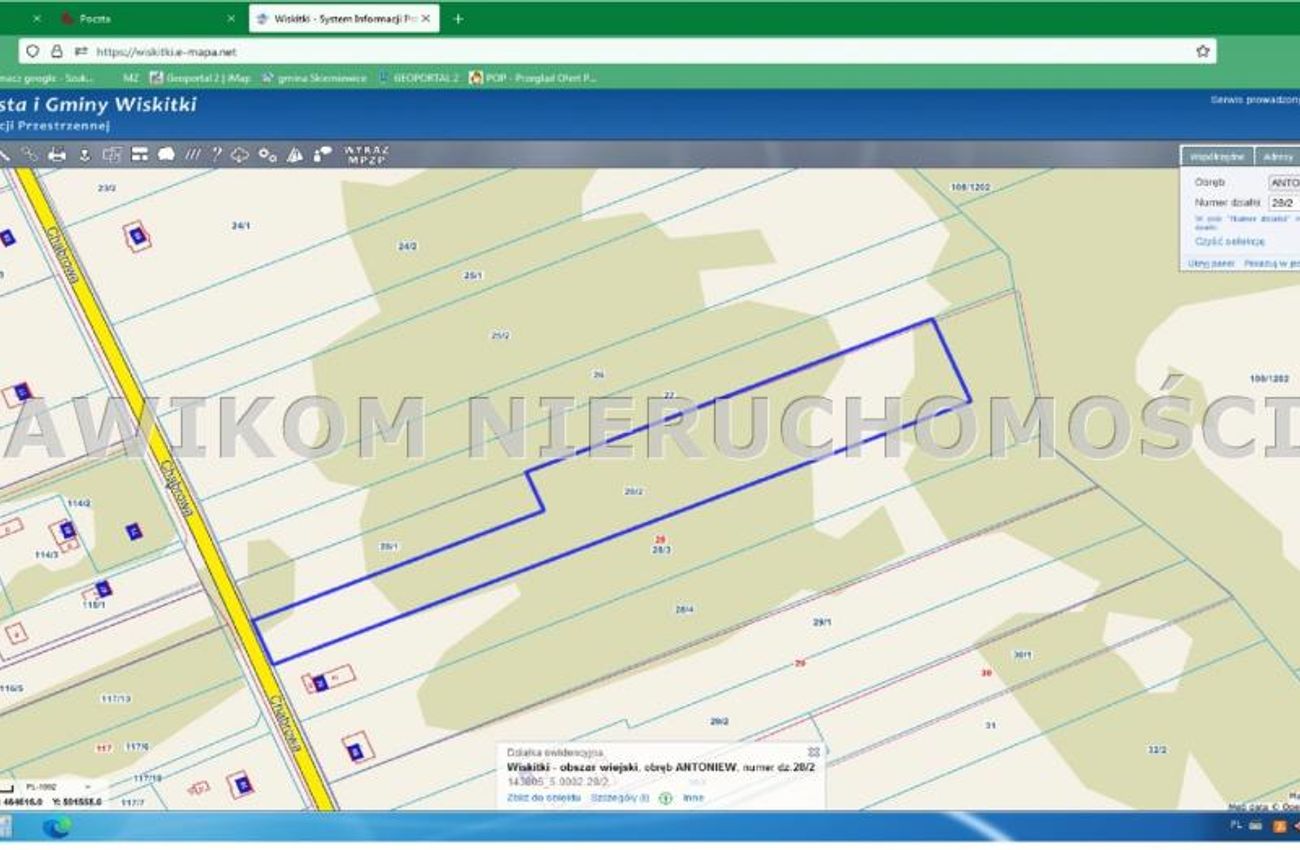Click the Ukryj panel link
The width and height of the screenshot is (1300, 850).
[1211, 263]
